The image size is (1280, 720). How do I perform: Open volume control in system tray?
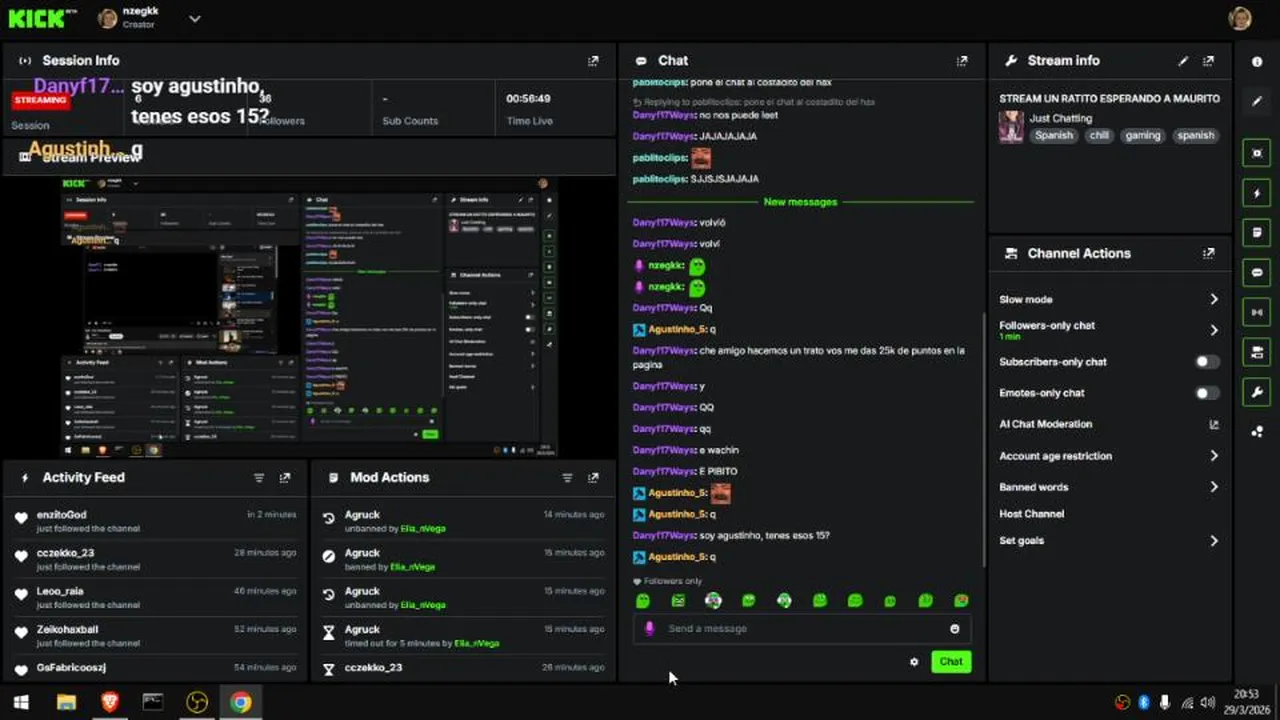1208,702
